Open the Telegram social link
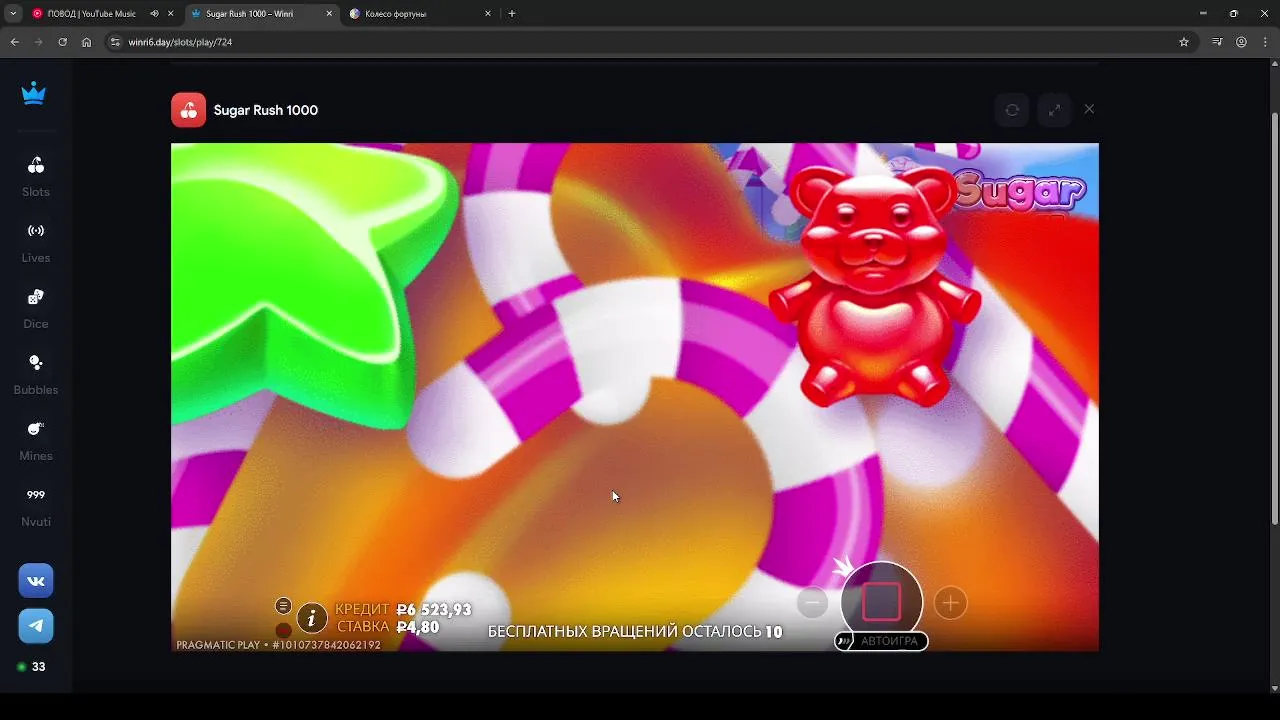The image size is (1280, 720). click(x=36, y=626)
